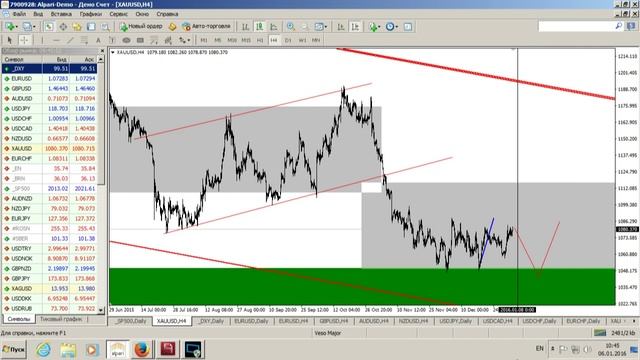The width and height of the screenshot is (640, 360).
Task: Select the Vertical Line drawing tool
Action: pyautogui.click(x=42, y=40)
